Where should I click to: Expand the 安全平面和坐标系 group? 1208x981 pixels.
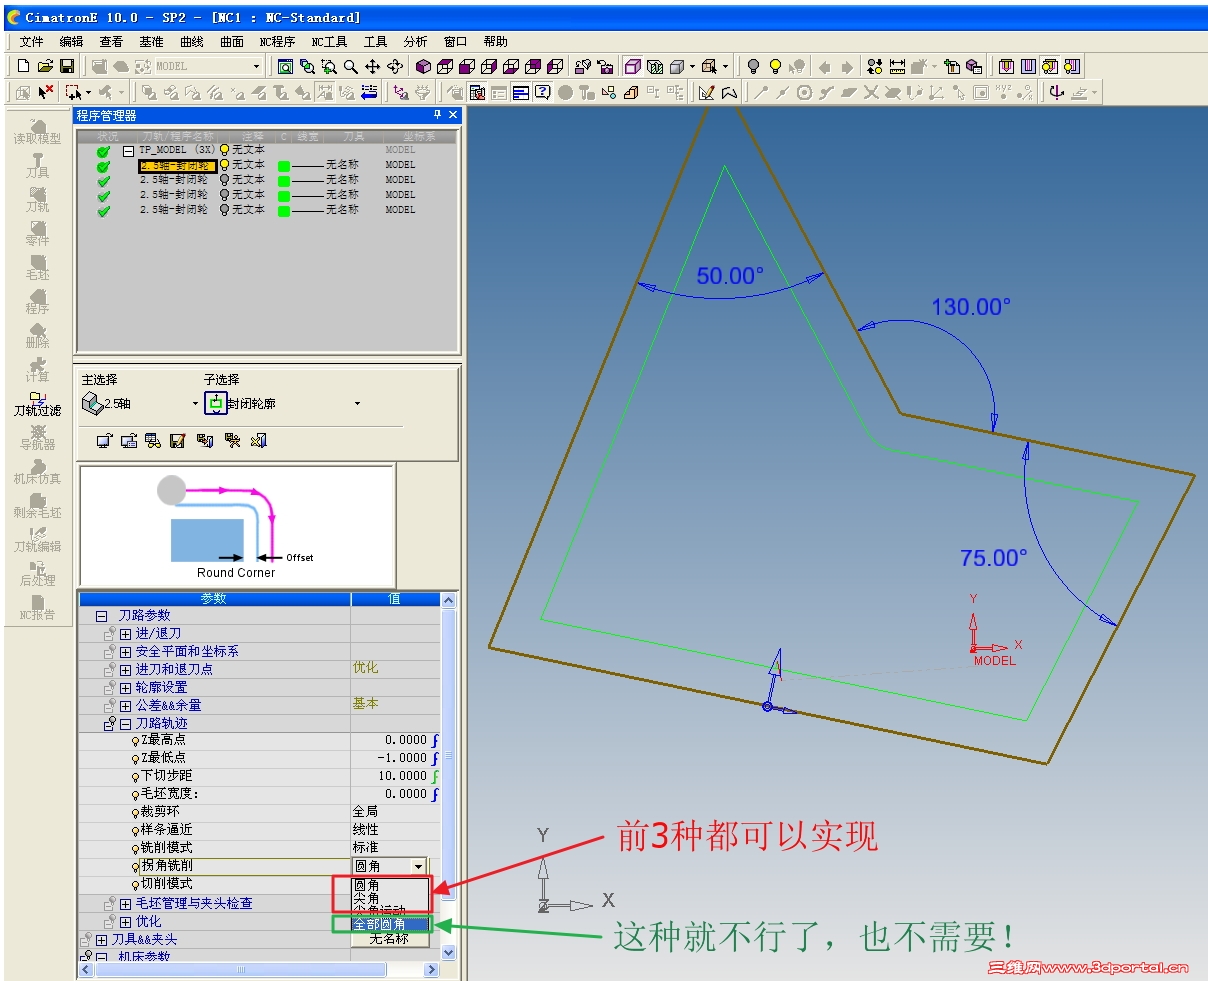pyautogui.click(x=125, y=652)
